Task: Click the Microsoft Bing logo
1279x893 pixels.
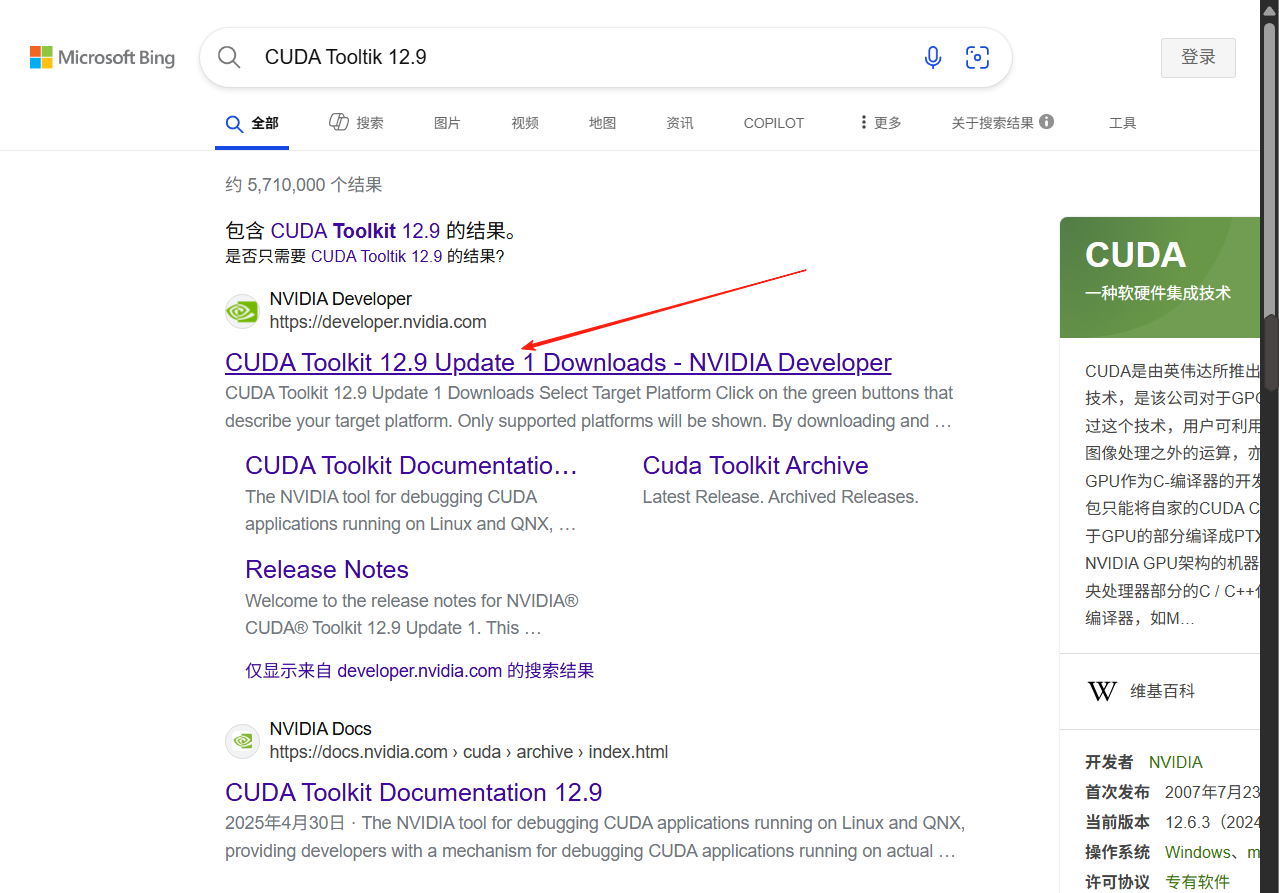Action: 101,57
